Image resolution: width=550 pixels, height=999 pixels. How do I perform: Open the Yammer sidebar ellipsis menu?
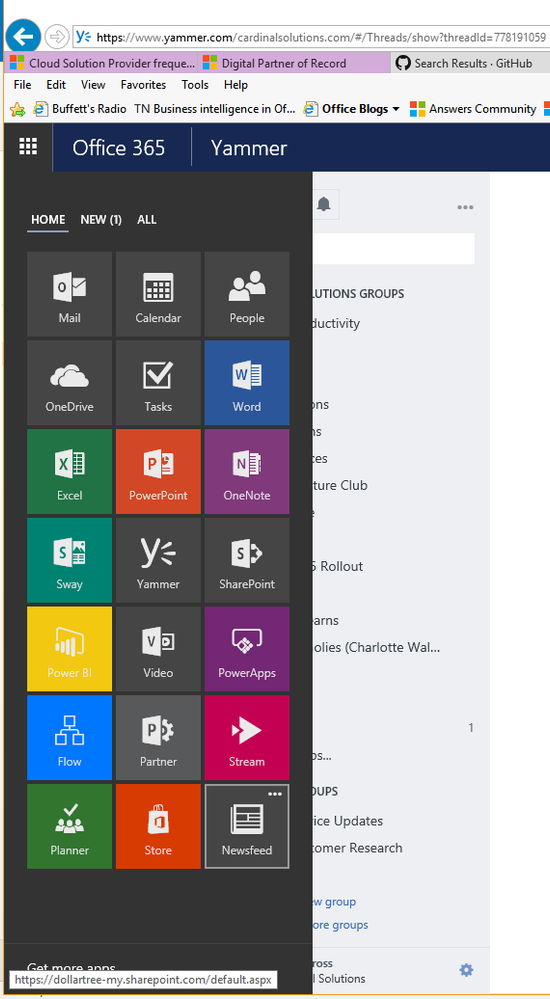coord(465,207)
